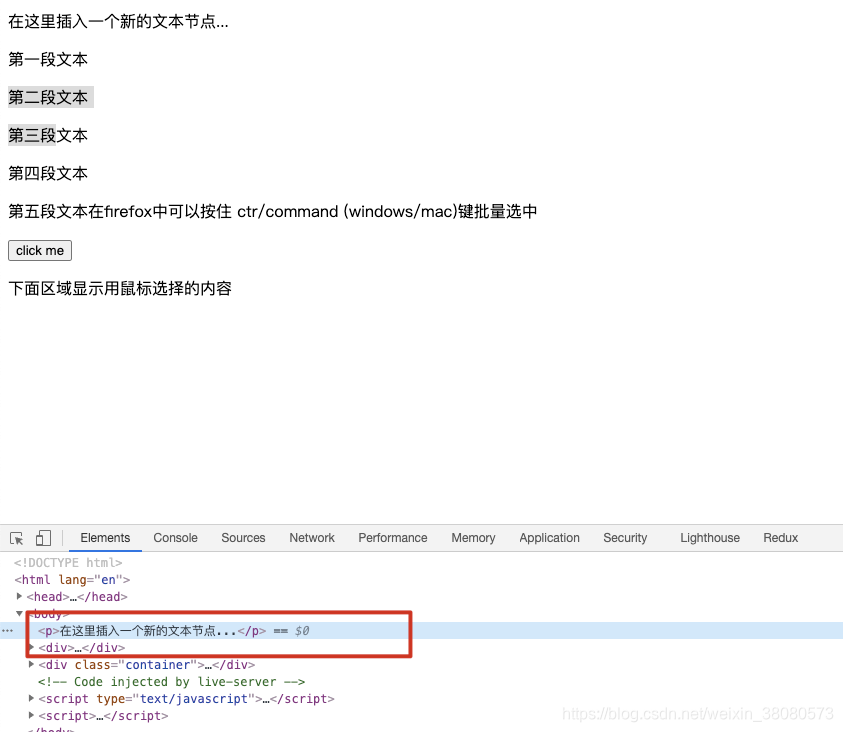Click the text 第一段文本

point(48,59)
